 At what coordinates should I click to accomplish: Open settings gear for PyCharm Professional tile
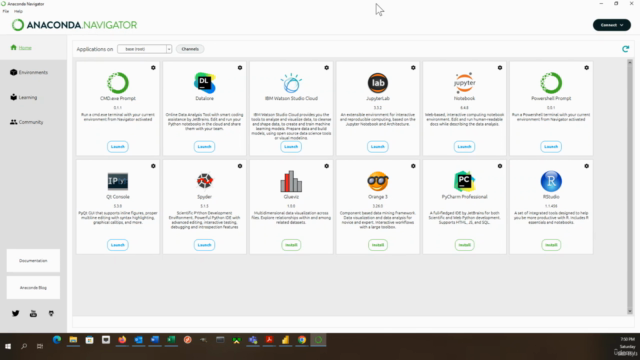(x=500, y=166)
